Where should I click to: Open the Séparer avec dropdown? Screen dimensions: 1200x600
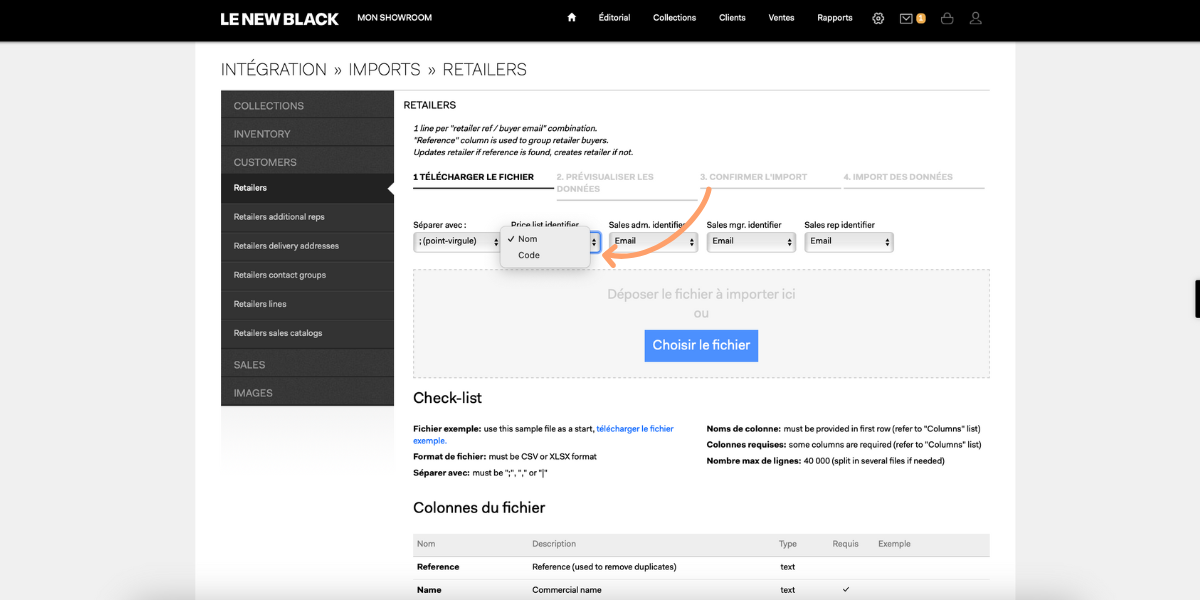(x=457, y=241)
